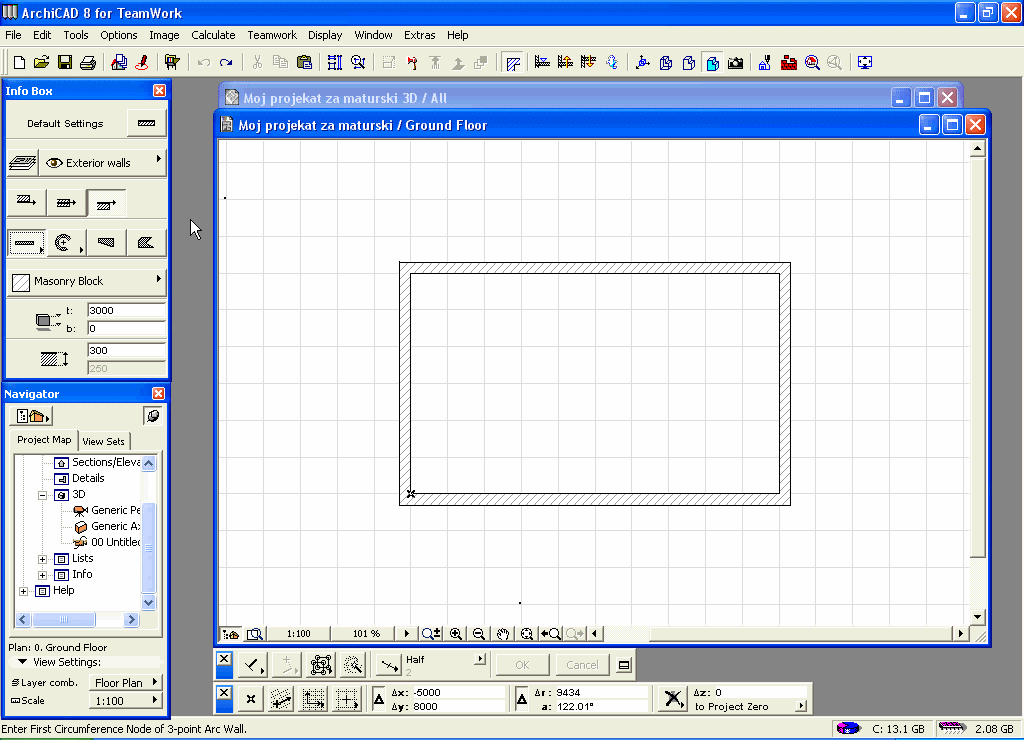The height and width of the screenshot is (740, 1024).
Task: Open the Teamwork menu
Action: [272, 35]
